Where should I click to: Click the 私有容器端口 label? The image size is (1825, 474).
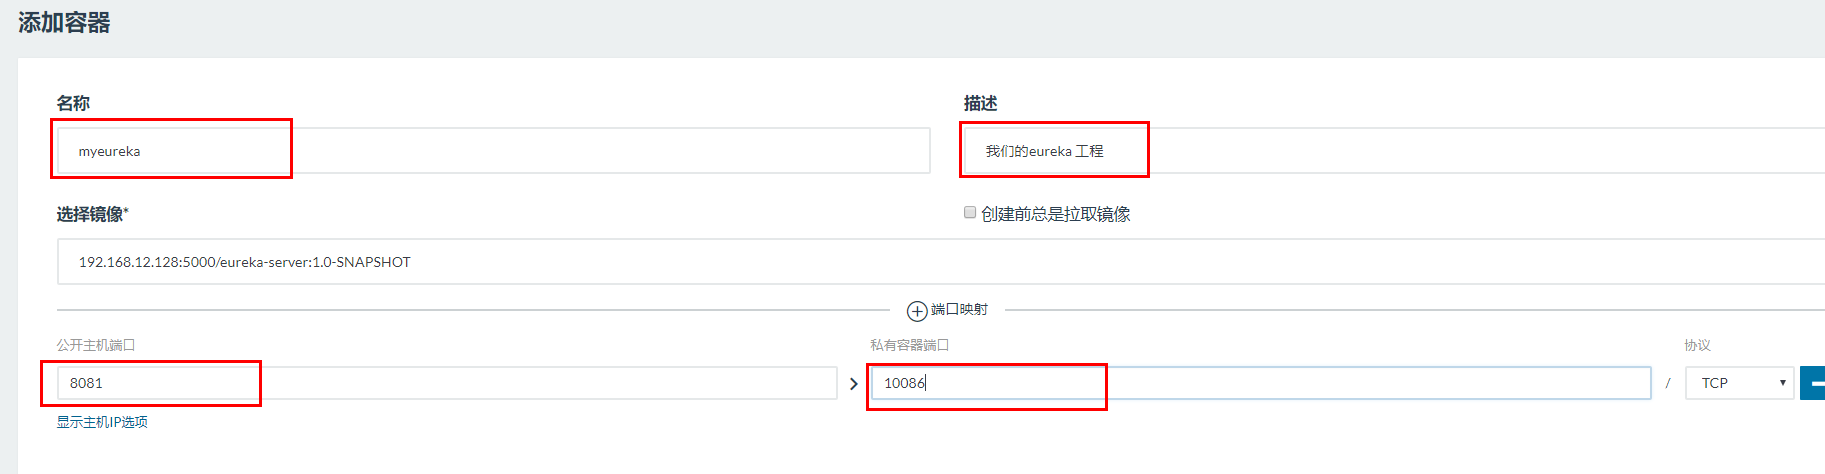tap(909, 345)
